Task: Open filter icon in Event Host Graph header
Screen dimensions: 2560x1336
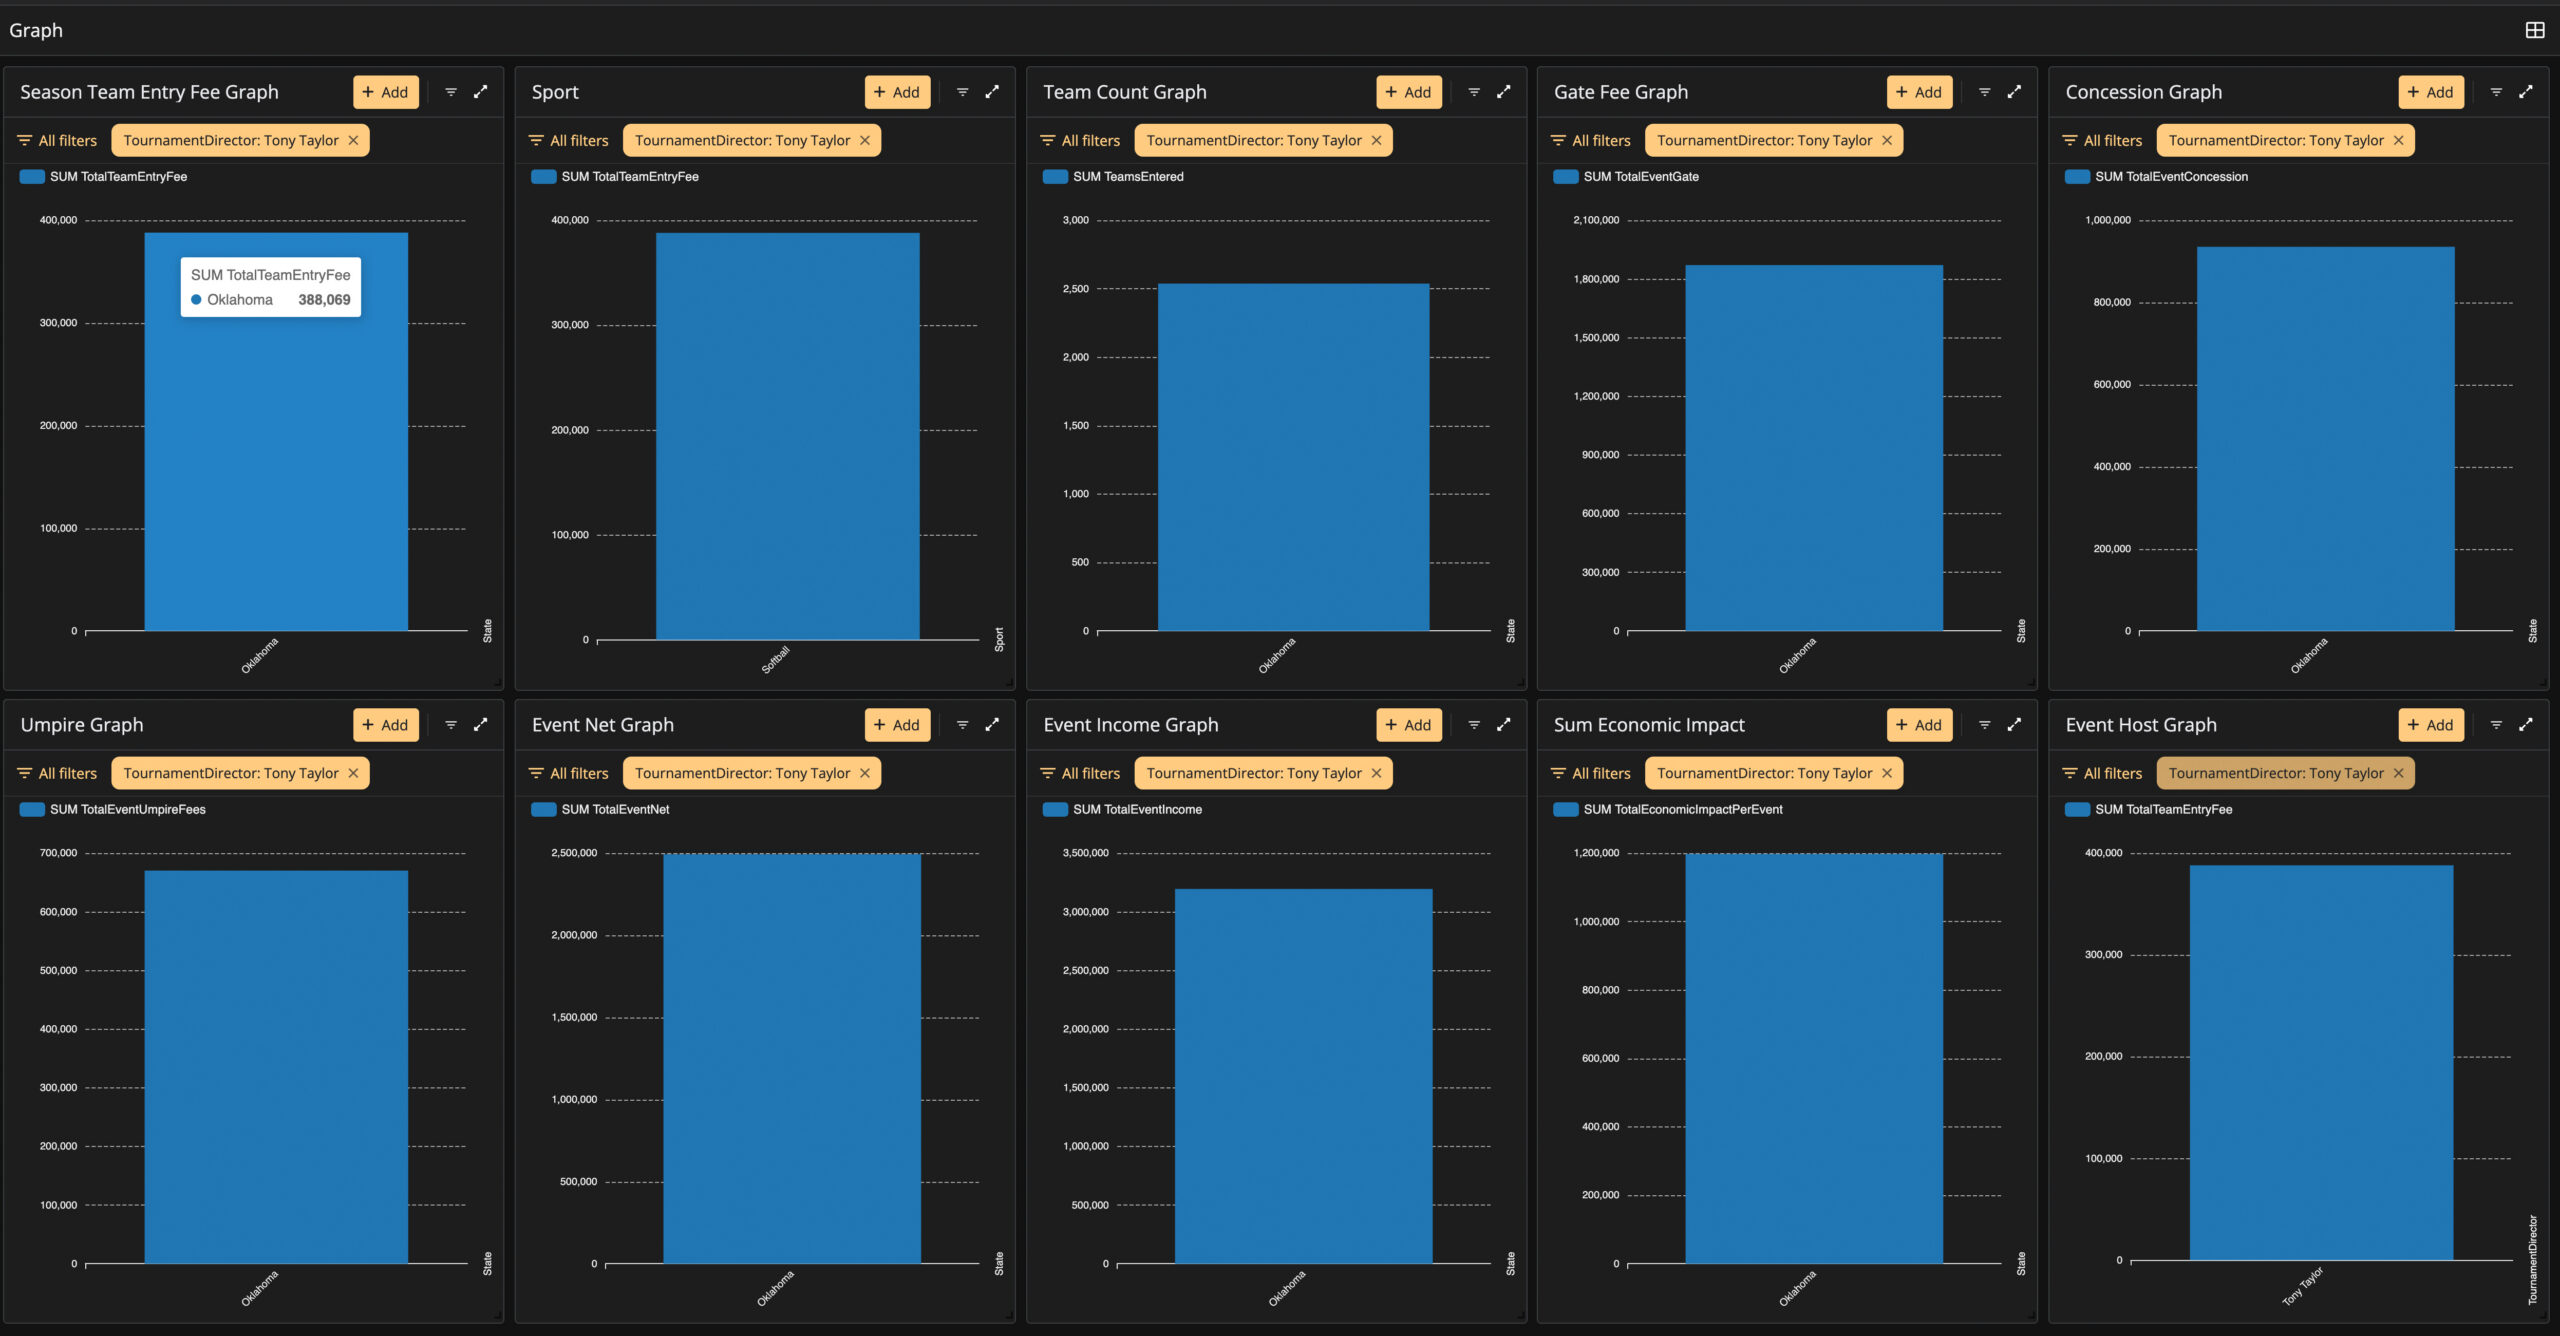Action: pyautogui.click(x=2496, y=725)
